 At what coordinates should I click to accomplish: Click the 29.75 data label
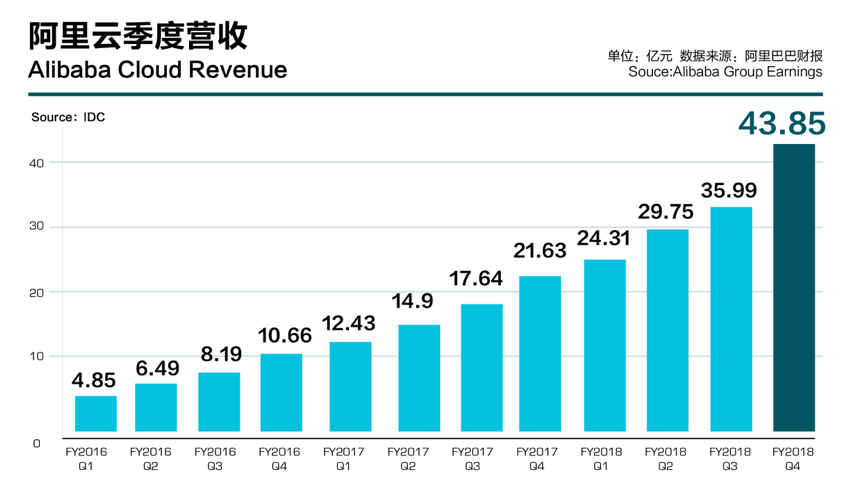(x=666, y=212)
